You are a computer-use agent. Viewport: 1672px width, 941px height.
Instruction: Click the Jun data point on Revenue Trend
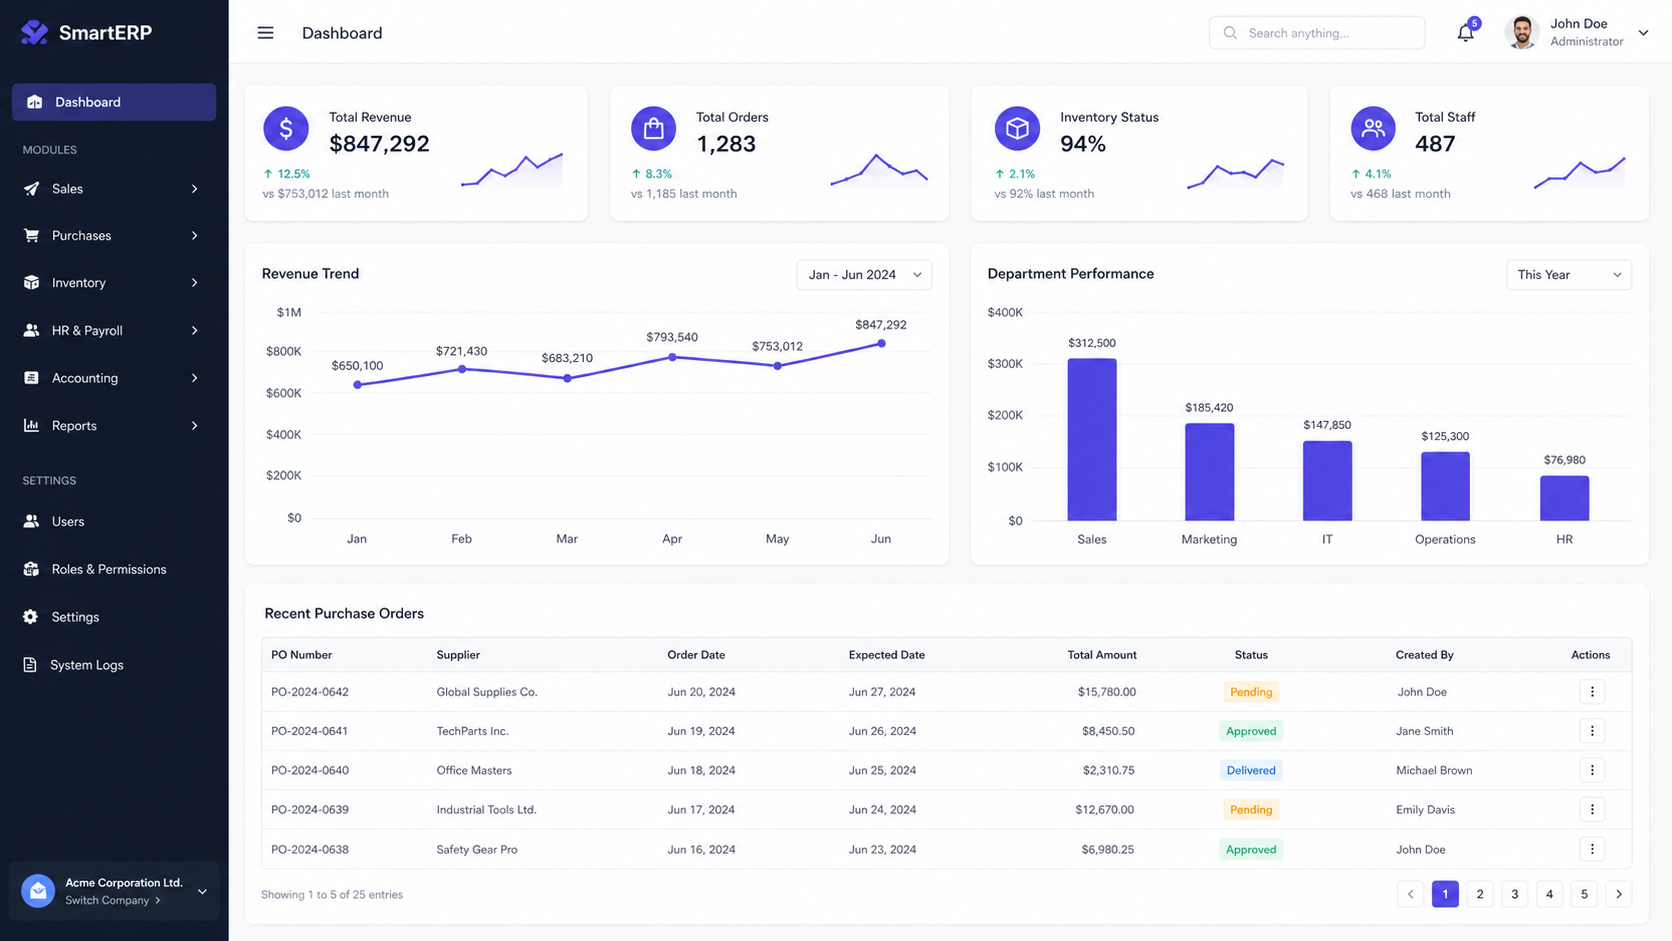881,343
